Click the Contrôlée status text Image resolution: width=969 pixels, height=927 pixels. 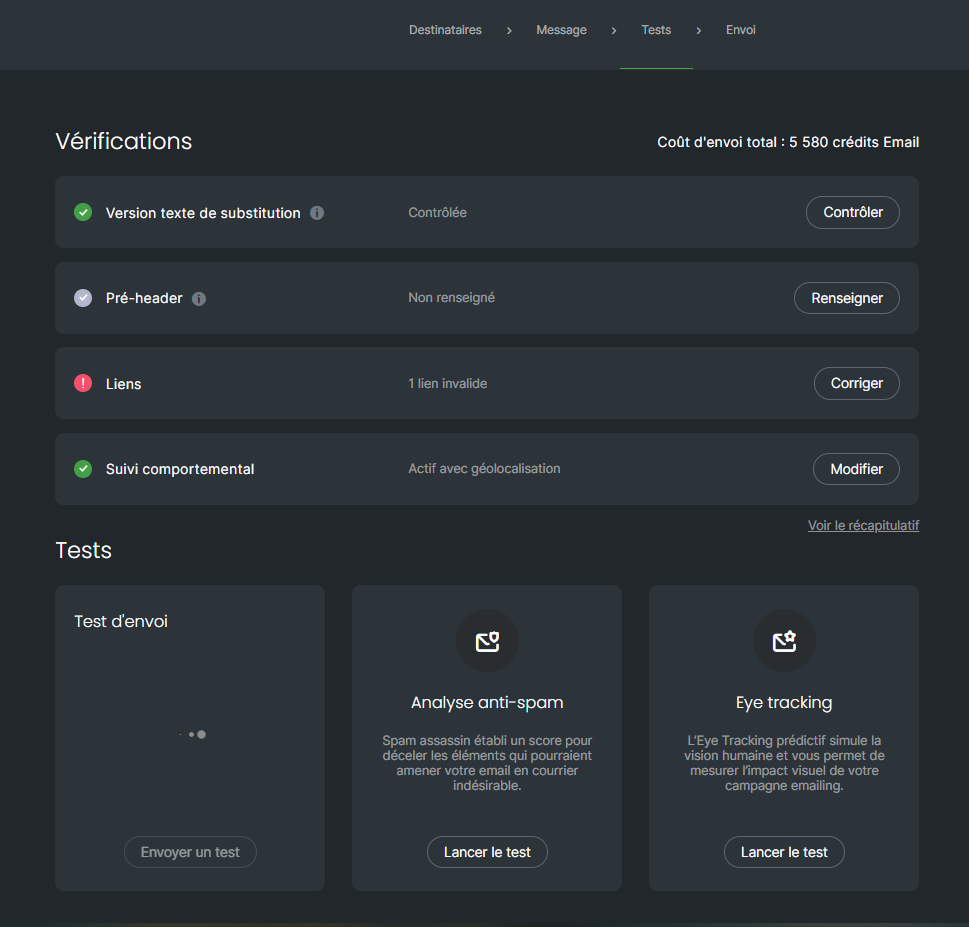(438, 213)
